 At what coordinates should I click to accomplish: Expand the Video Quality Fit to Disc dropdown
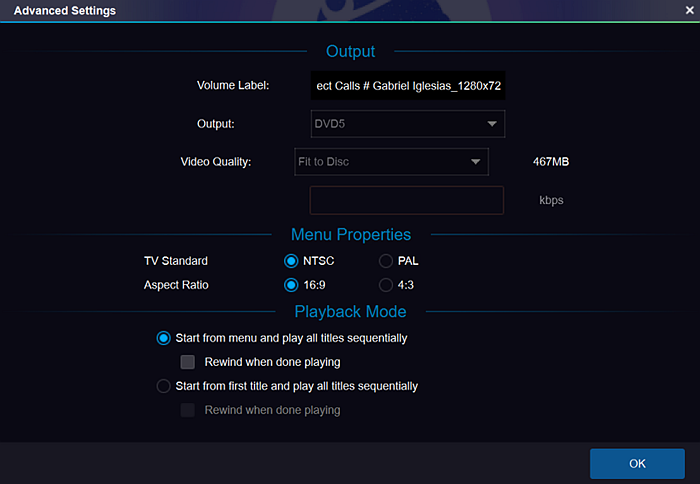coord(392,162)
